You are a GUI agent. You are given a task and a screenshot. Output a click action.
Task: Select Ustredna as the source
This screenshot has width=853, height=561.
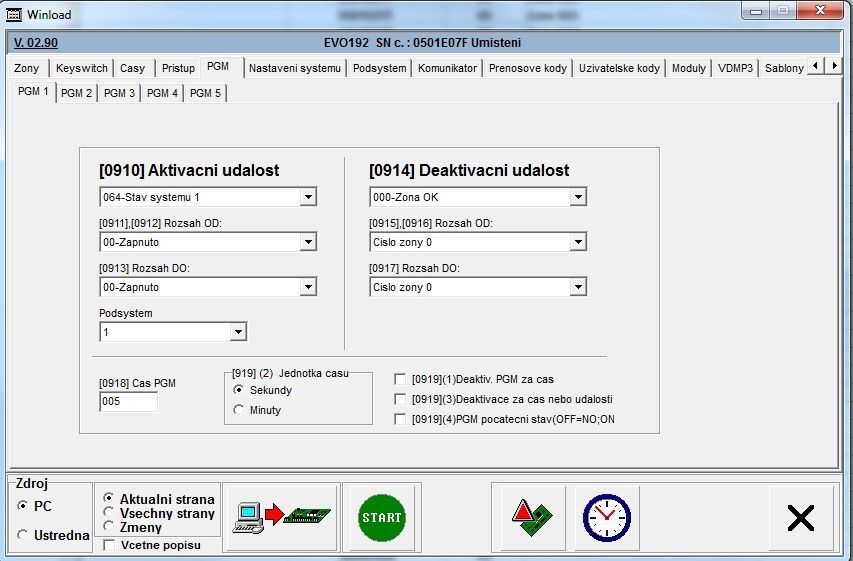[23, 535]
